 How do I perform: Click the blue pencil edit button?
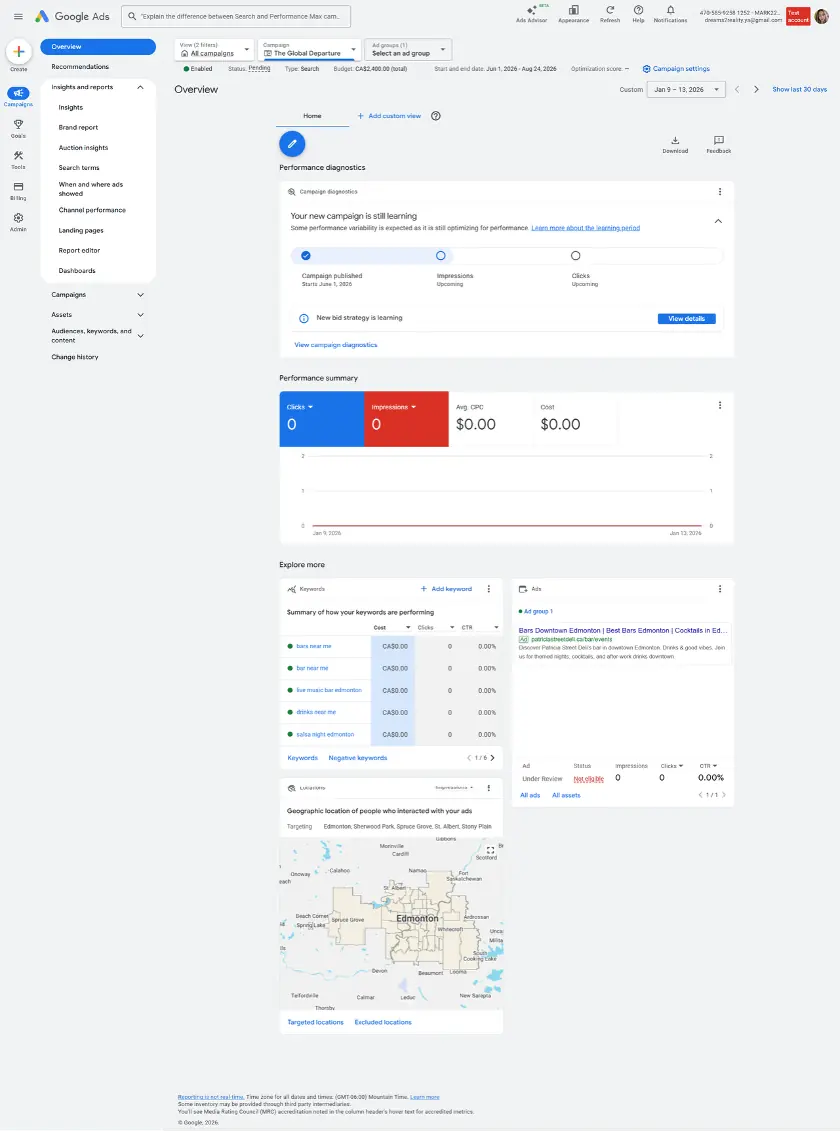pyautogui.click(x=292, y=144)
